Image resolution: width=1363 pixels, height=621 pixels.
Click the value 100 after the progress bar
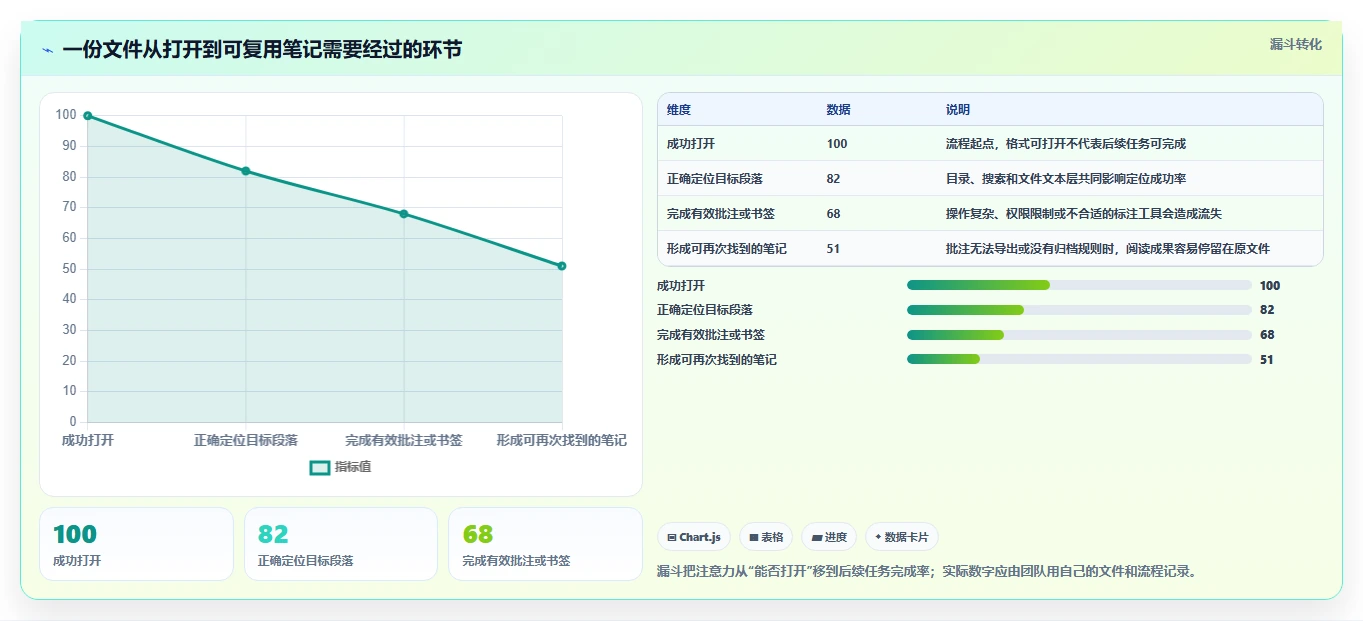tap(1270, 285)
